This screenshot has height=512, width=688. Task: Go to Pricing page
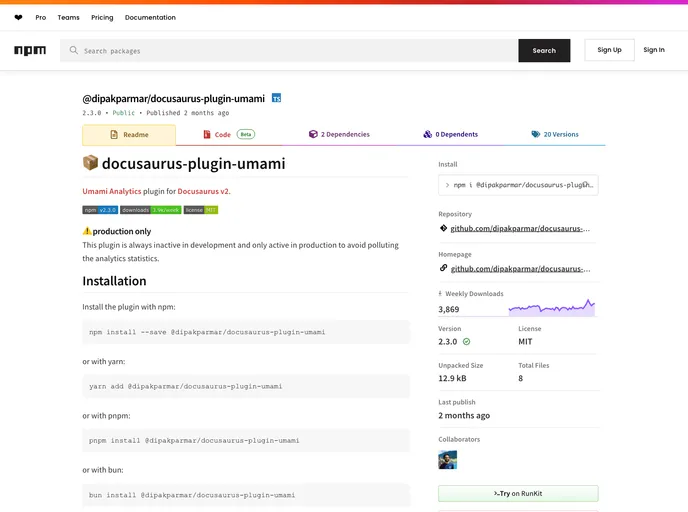coord(102,18)
